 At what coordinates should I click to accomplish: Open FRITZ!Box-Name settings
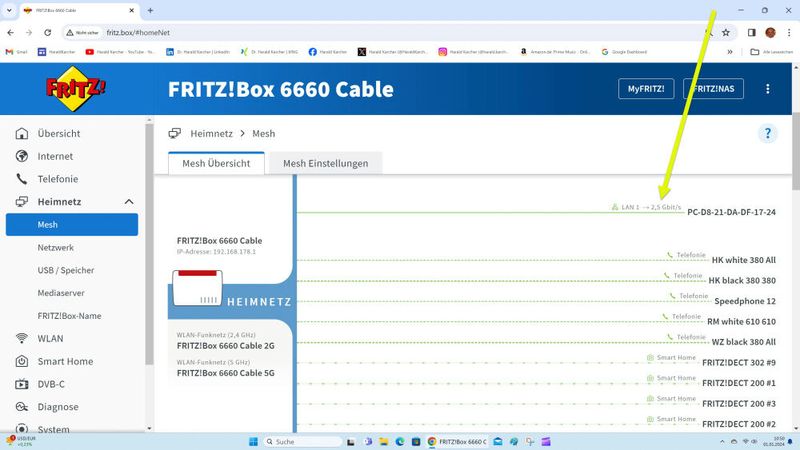[69, 316]
